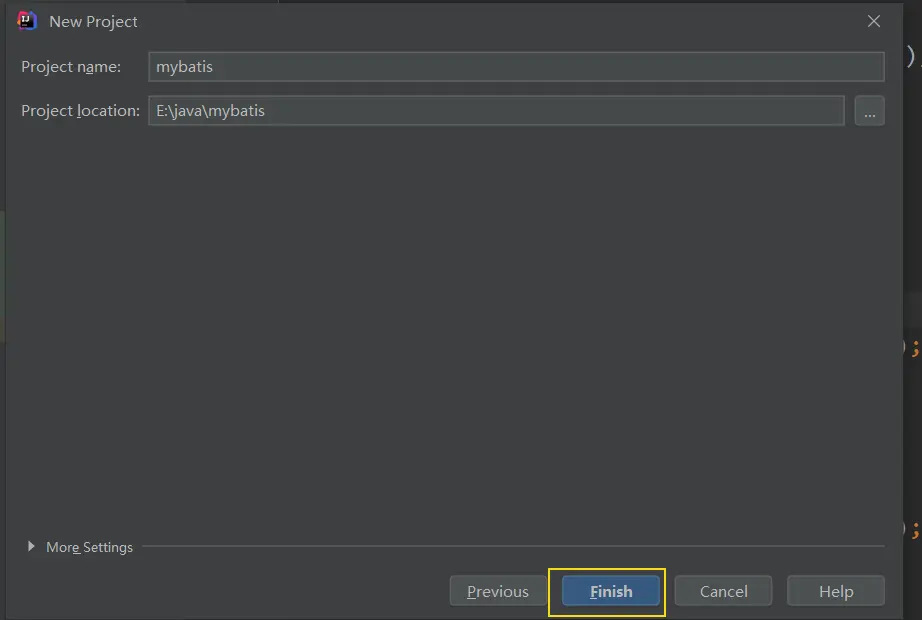Open Help for this dialog
Viewport: 922px width, 620px height.
pos(835,591)
